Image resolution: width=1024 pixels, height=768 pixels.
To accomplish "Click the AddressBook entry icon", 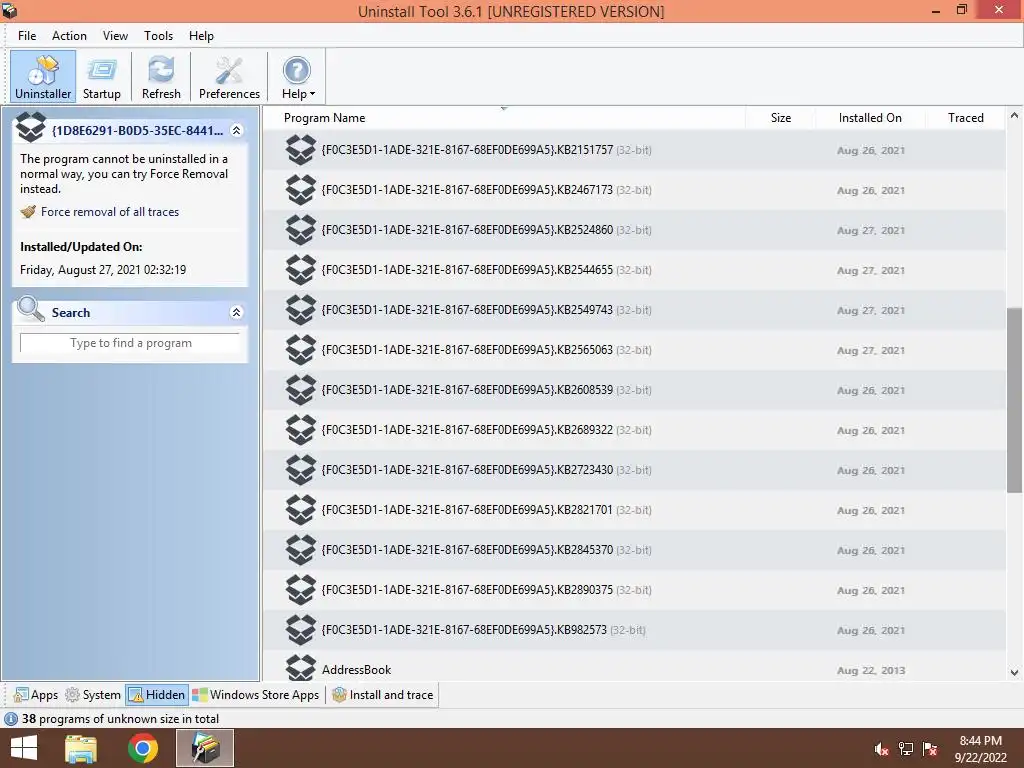I will (x=301, y=667).
